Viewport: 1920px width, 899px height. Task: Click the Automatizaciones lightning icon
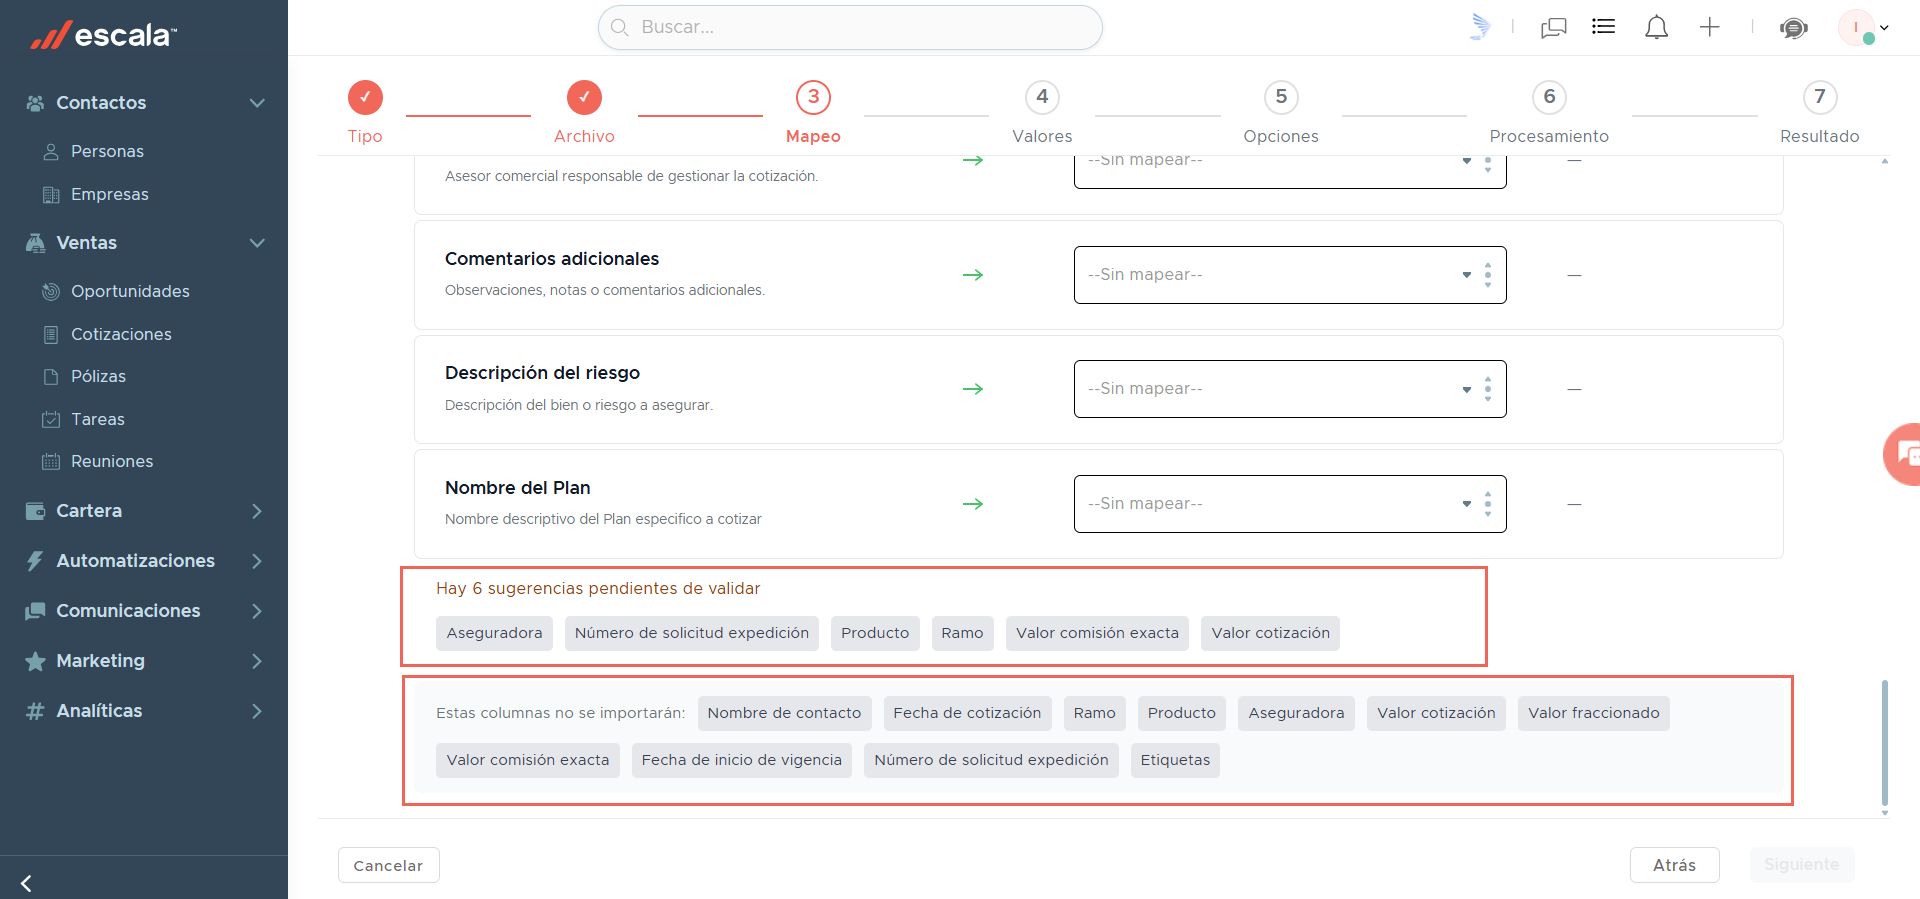(35, 561)
